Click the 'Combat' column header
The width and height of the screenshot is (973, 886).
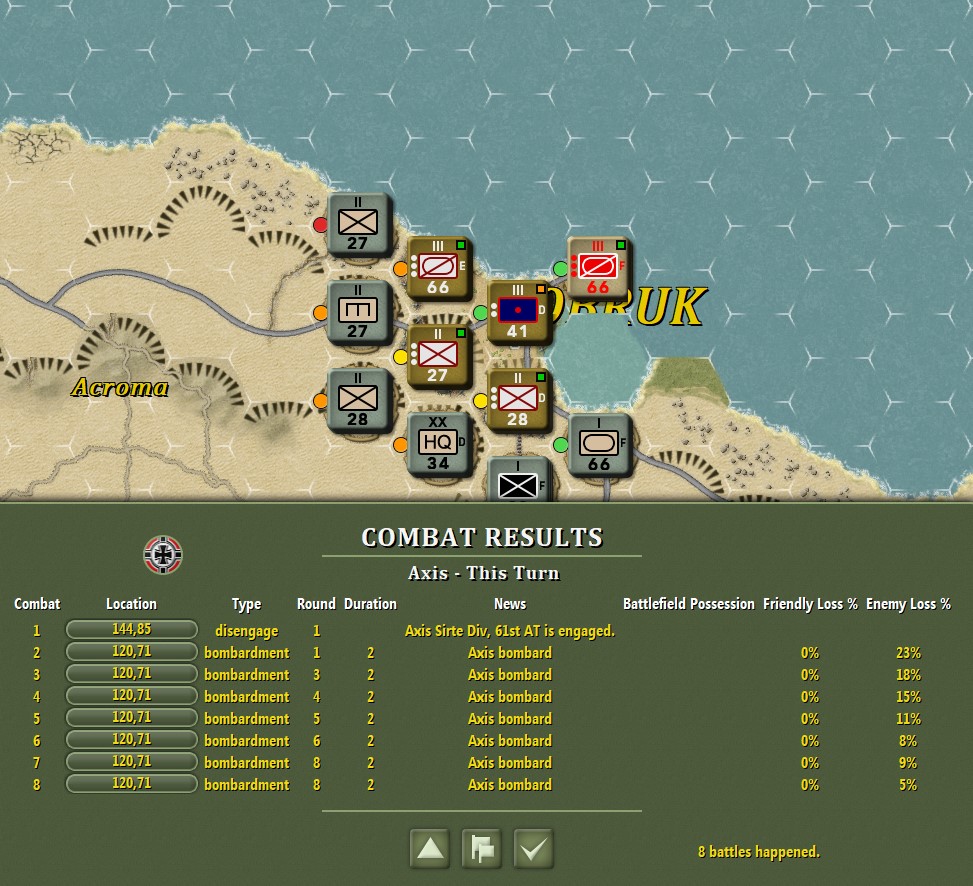click(37, 604)
